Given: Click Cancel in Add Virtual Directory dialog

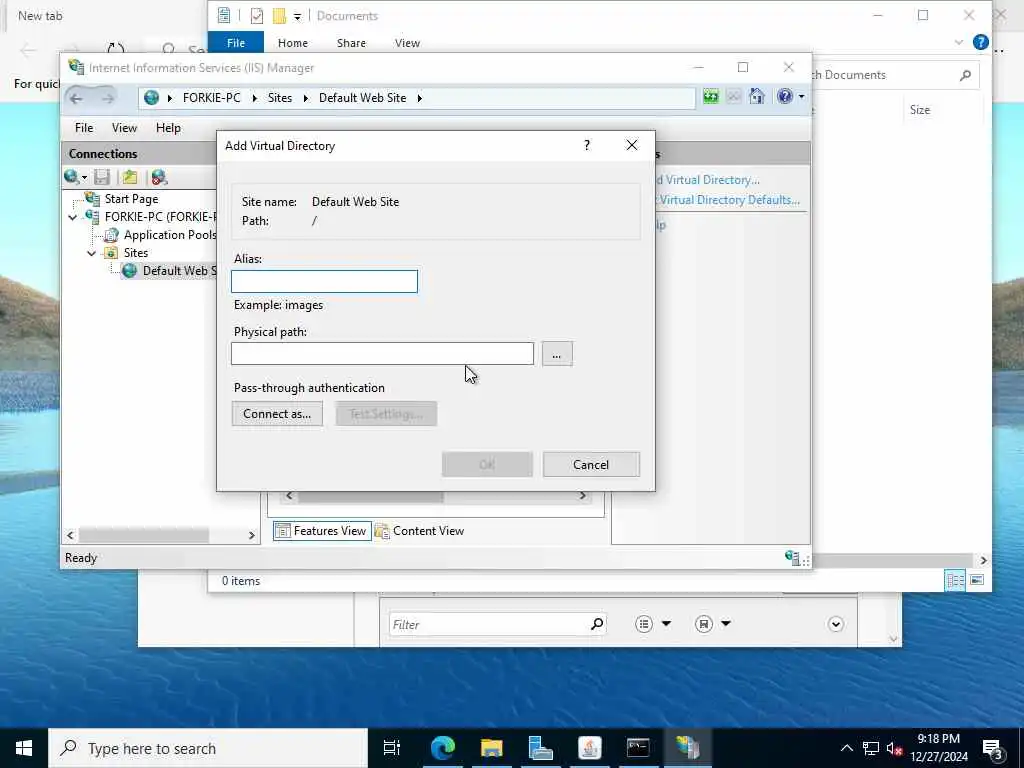Looking at the screenshot, I should point(592,464).
